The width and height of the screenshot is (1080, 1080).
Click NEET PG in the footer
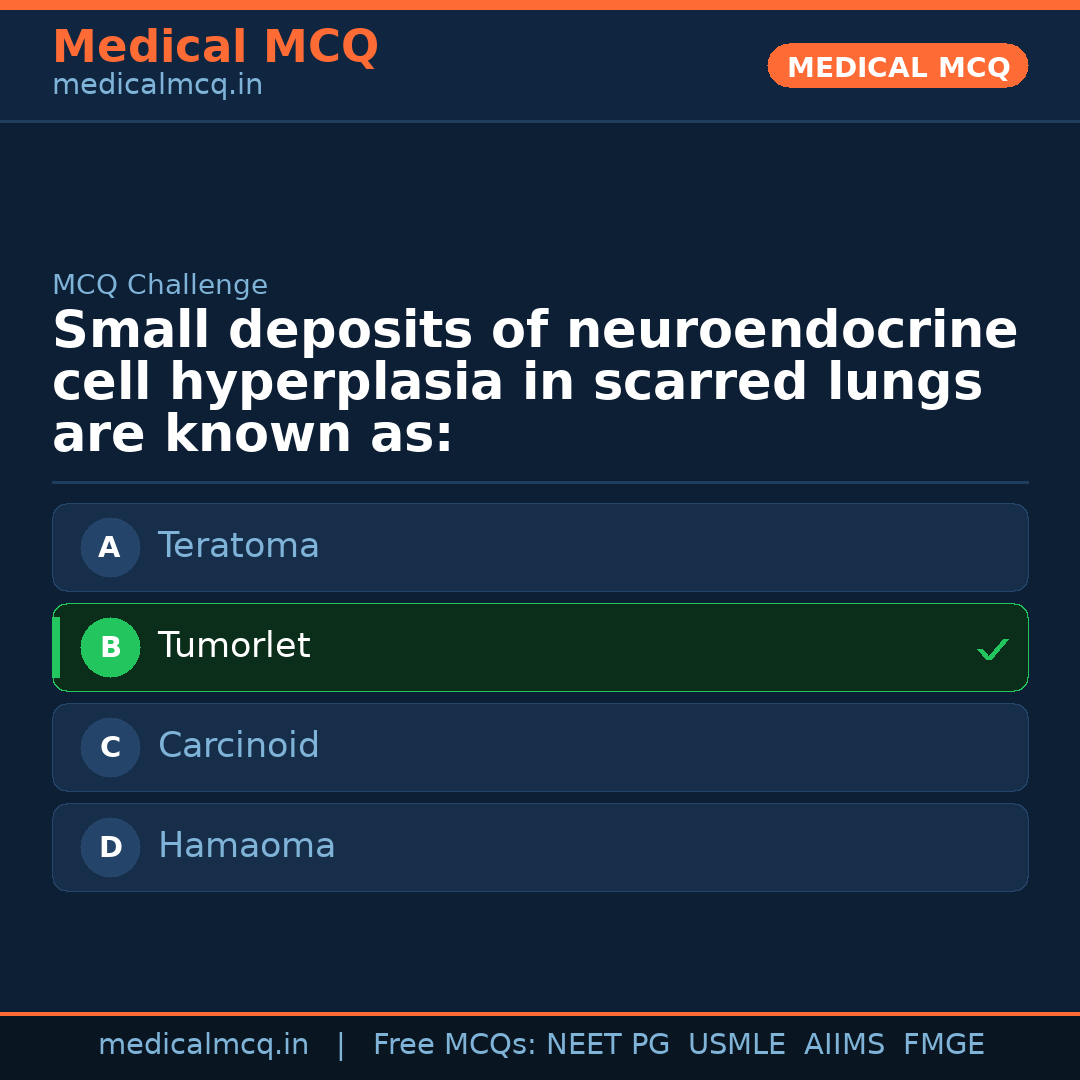[608, 1045]
